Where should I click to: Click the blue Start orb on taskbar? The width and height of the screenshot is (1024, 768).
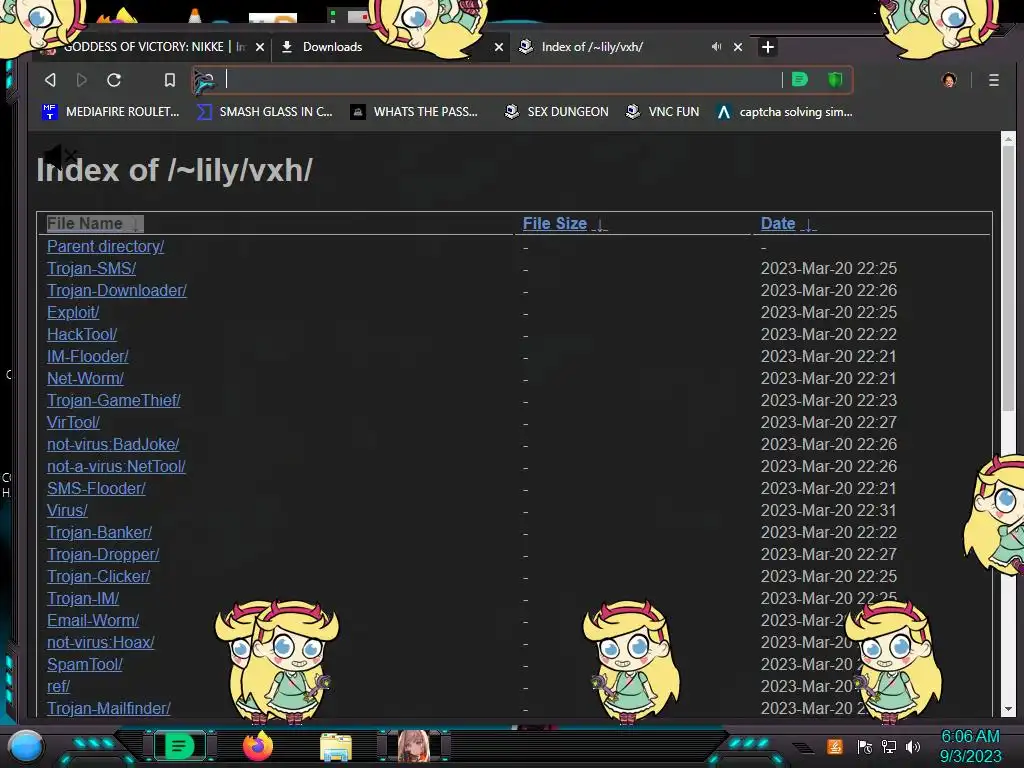point(26,746)
